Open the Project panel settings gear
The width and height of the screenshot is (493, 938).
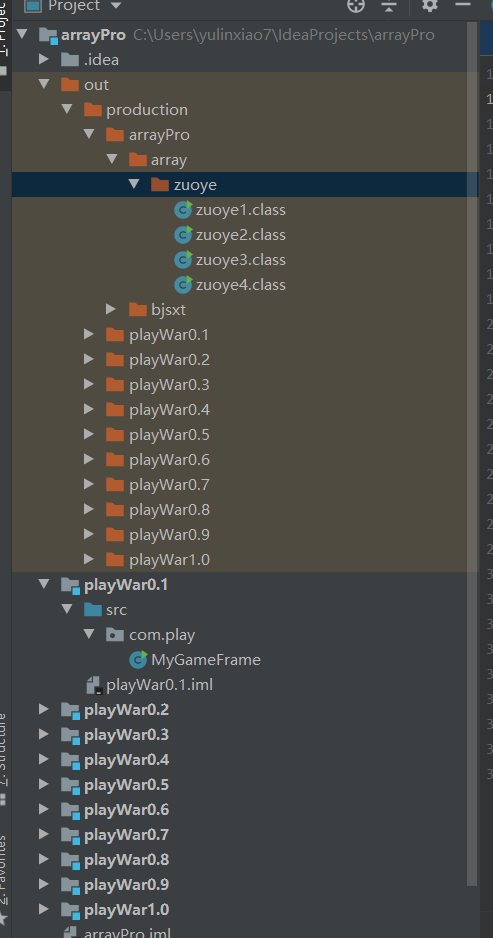[x=430, y=5]
